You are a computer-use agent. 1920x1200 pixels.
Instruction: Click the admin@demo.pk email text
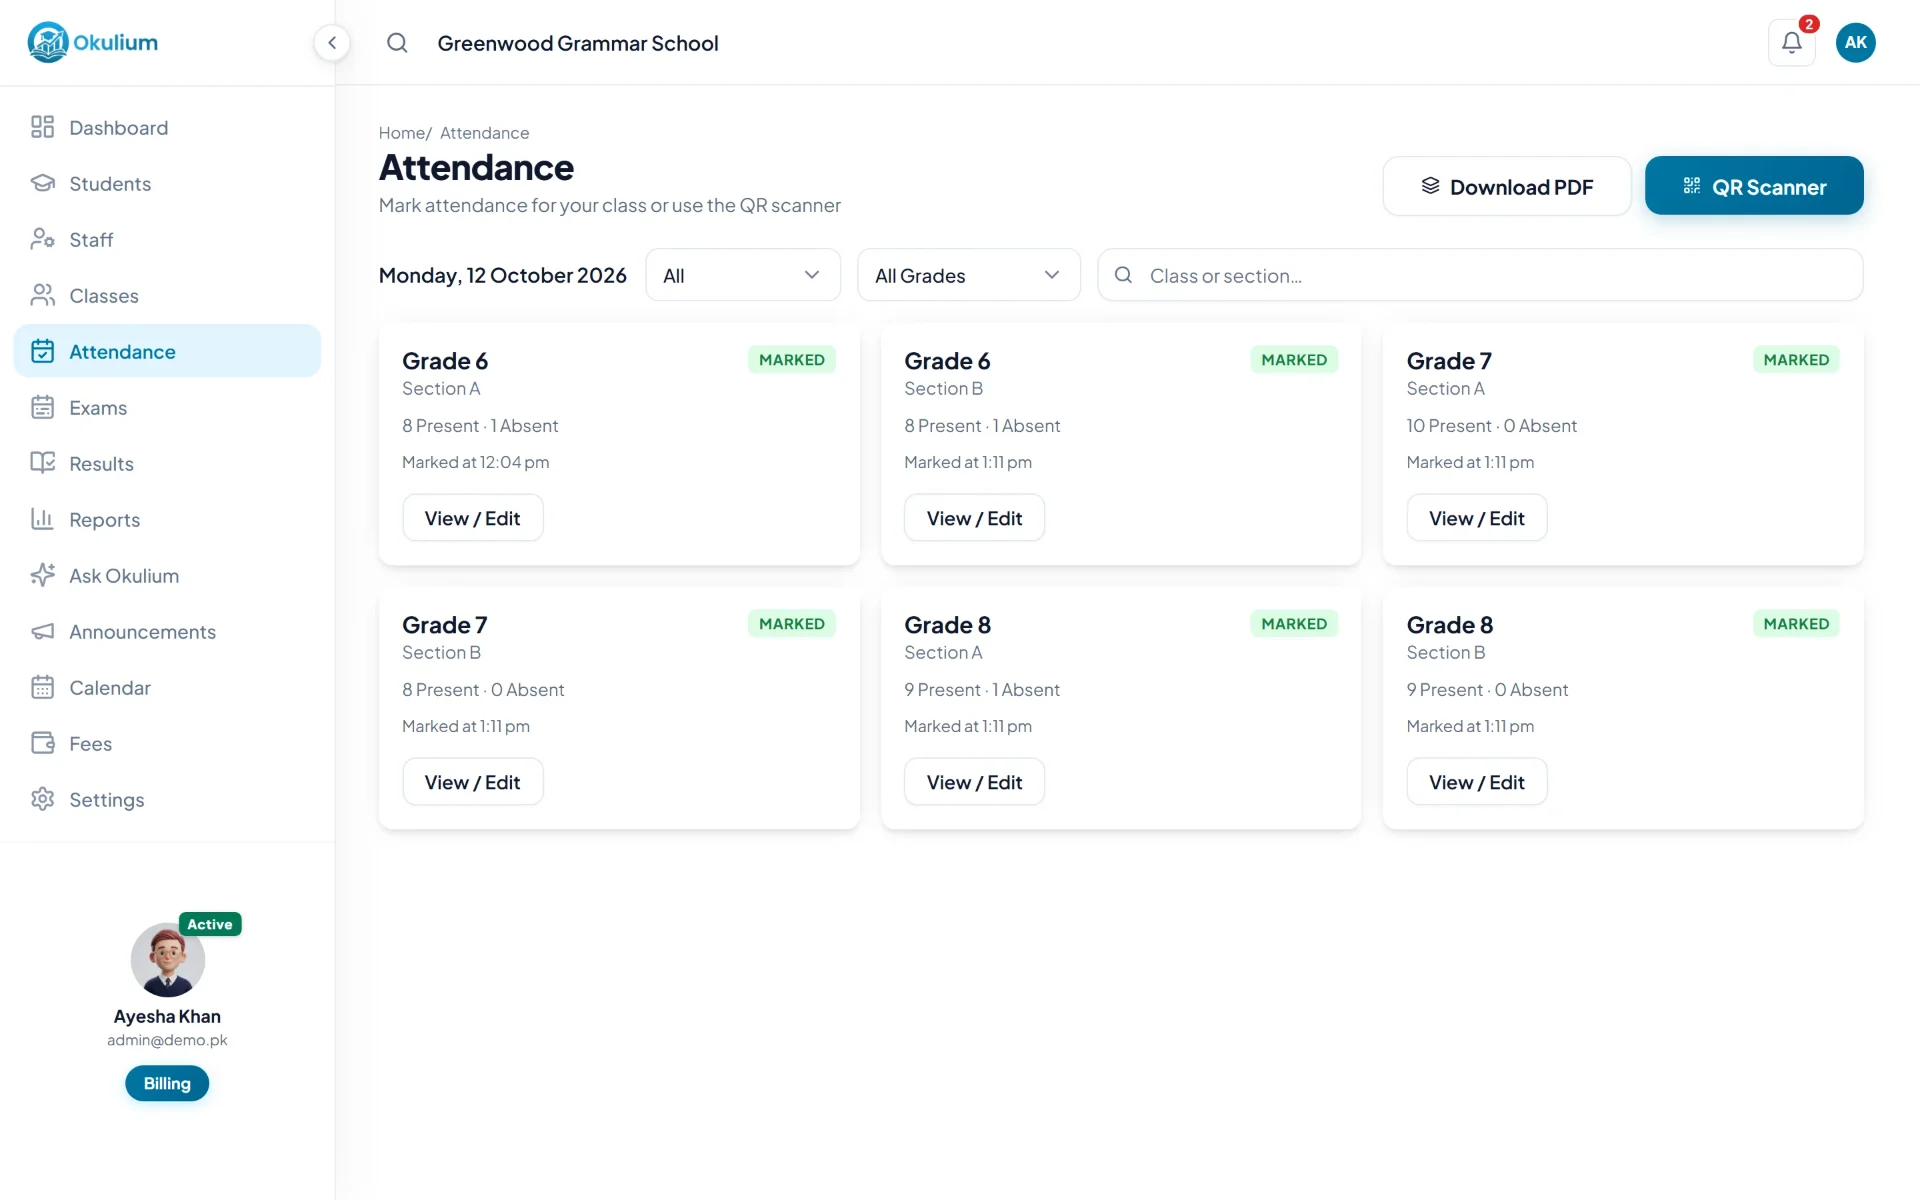(x=167, y=1040)
